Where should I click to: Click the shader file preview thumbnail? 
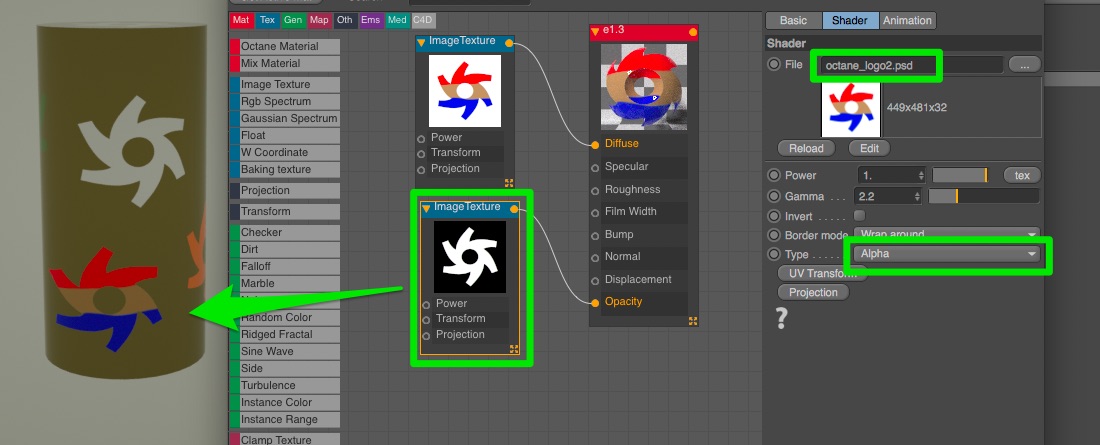851,109
